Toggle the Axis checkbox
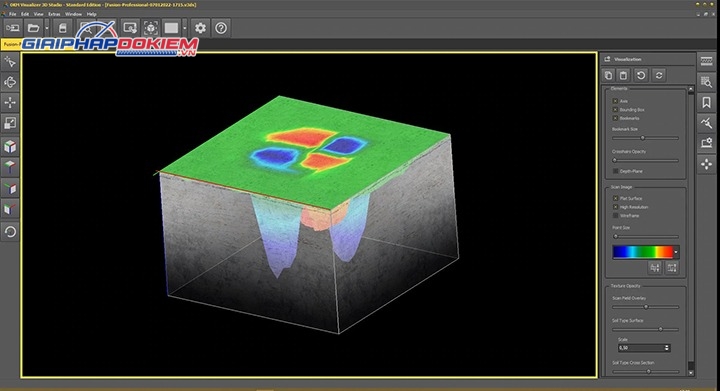 [615, 101]
